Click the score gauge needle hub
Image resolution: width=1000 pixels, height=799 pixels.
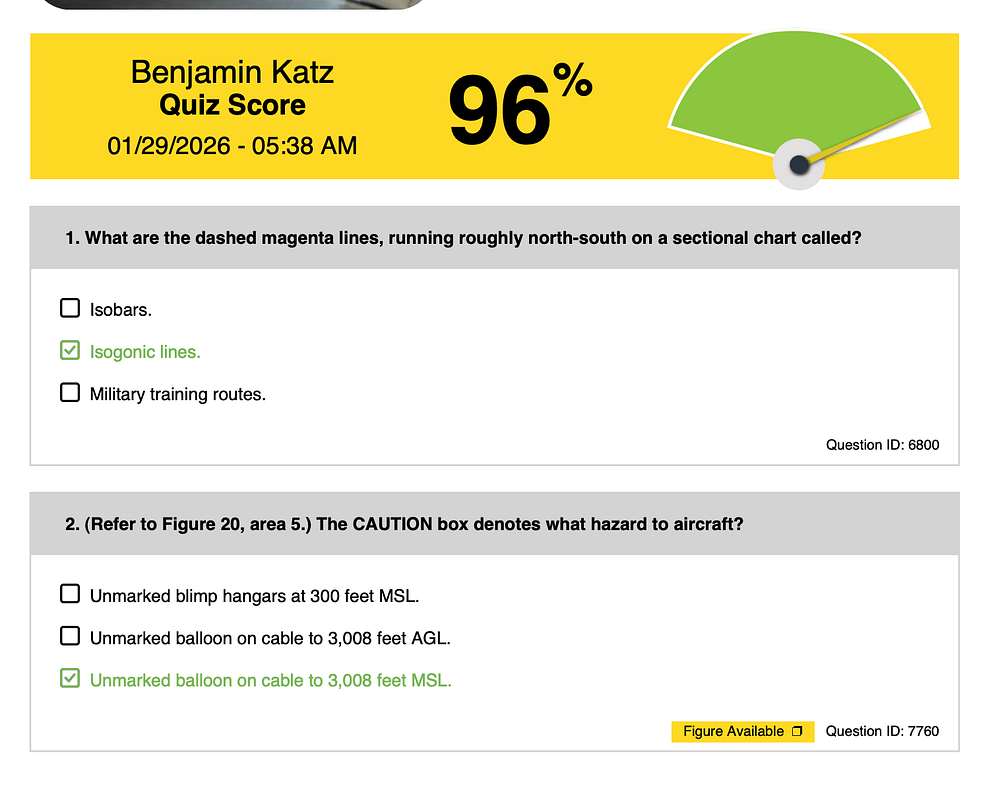(798, 165)
